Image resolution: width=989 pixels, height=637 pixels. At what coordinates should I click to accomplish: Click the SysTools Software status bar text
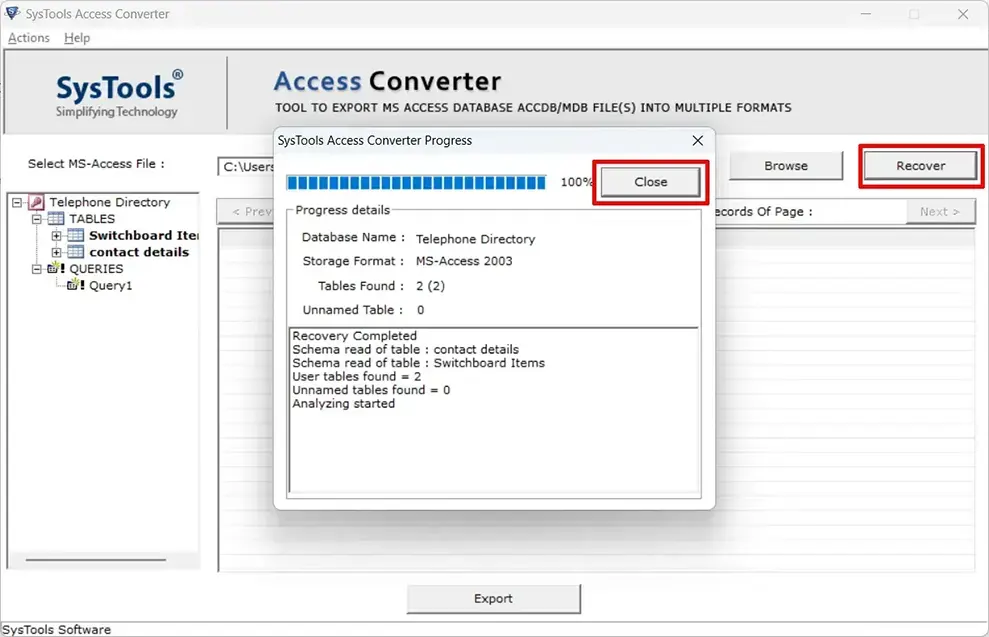point(56,629)
